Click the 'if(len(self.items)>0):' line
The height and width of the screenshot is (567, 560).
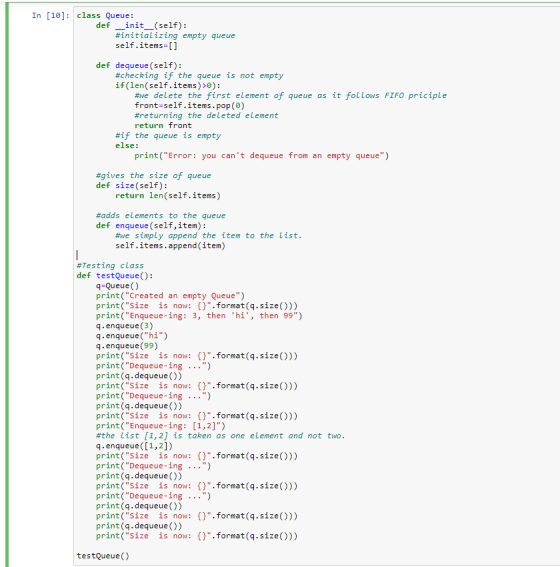click(168, 85)
